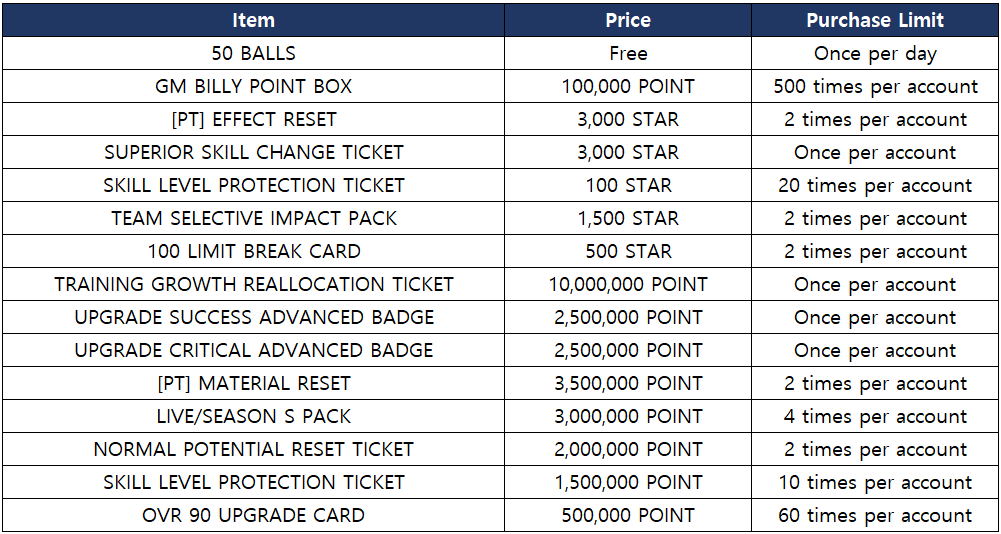This screenshot has height=534, width=1001.
Task: Click the 10,000,000 POINT price cell
Action: (x=628, y=284)
